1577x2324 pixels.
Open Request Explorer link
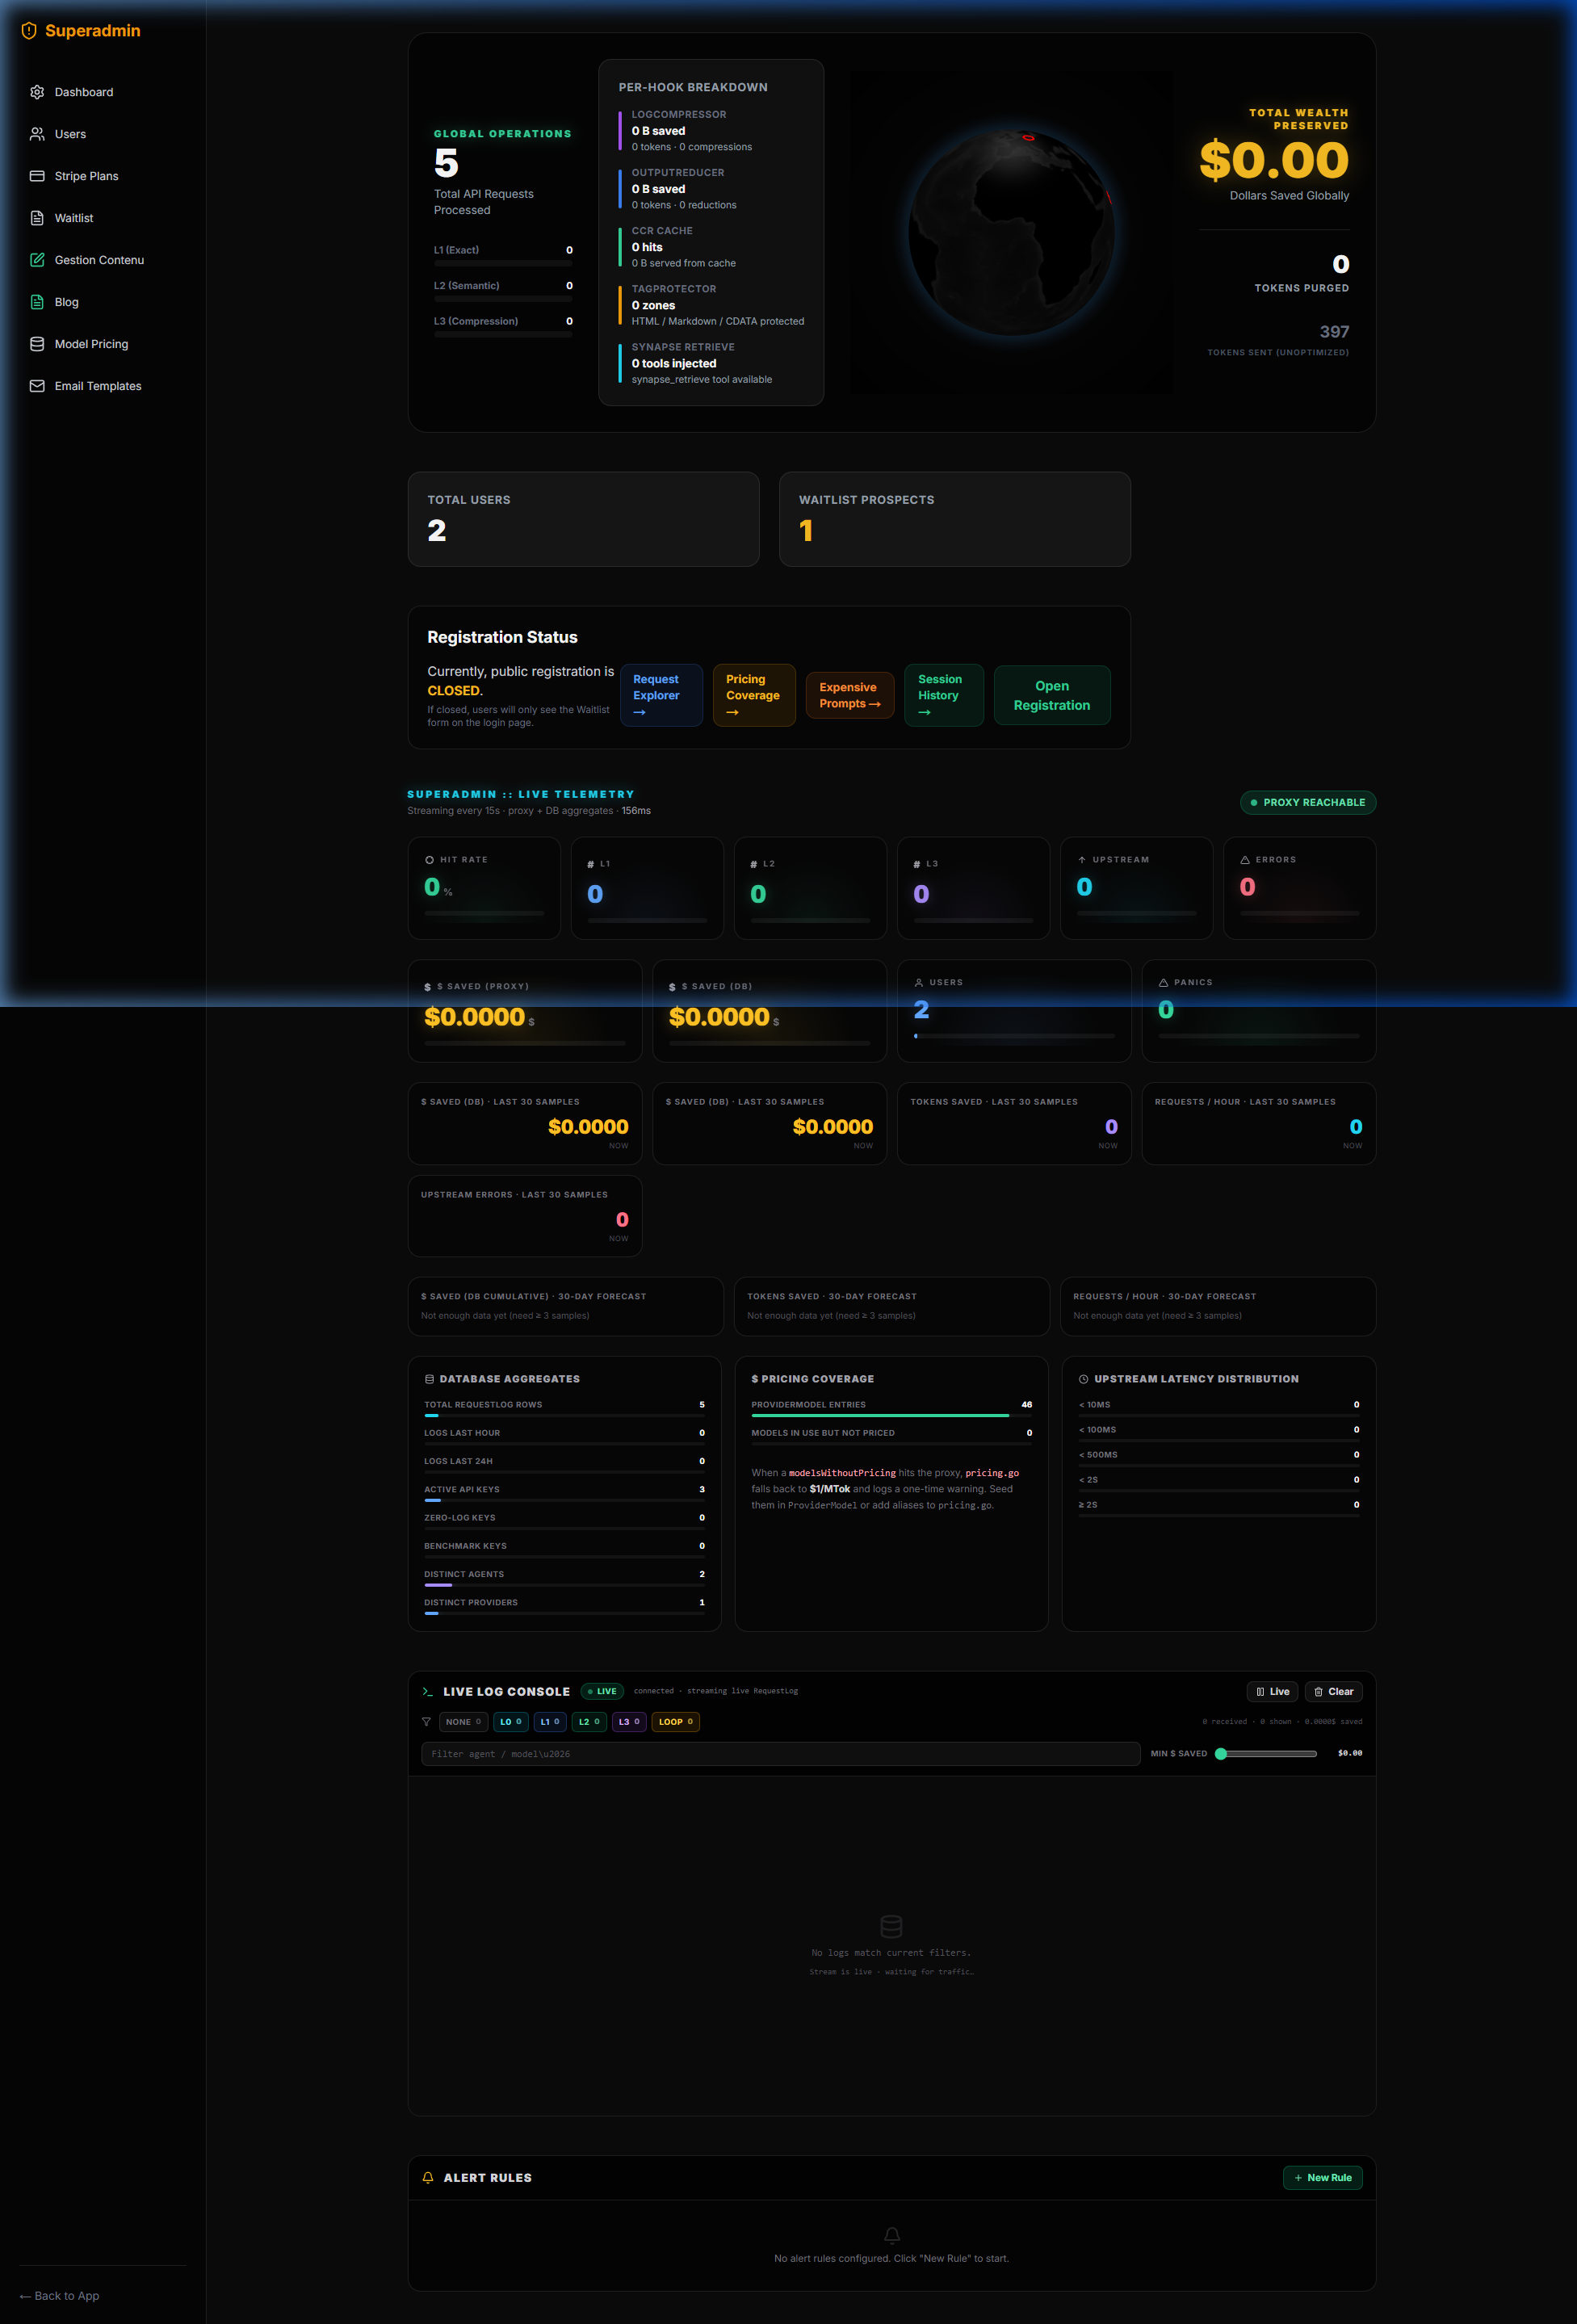pyautogui.click(x=661, y=695)
